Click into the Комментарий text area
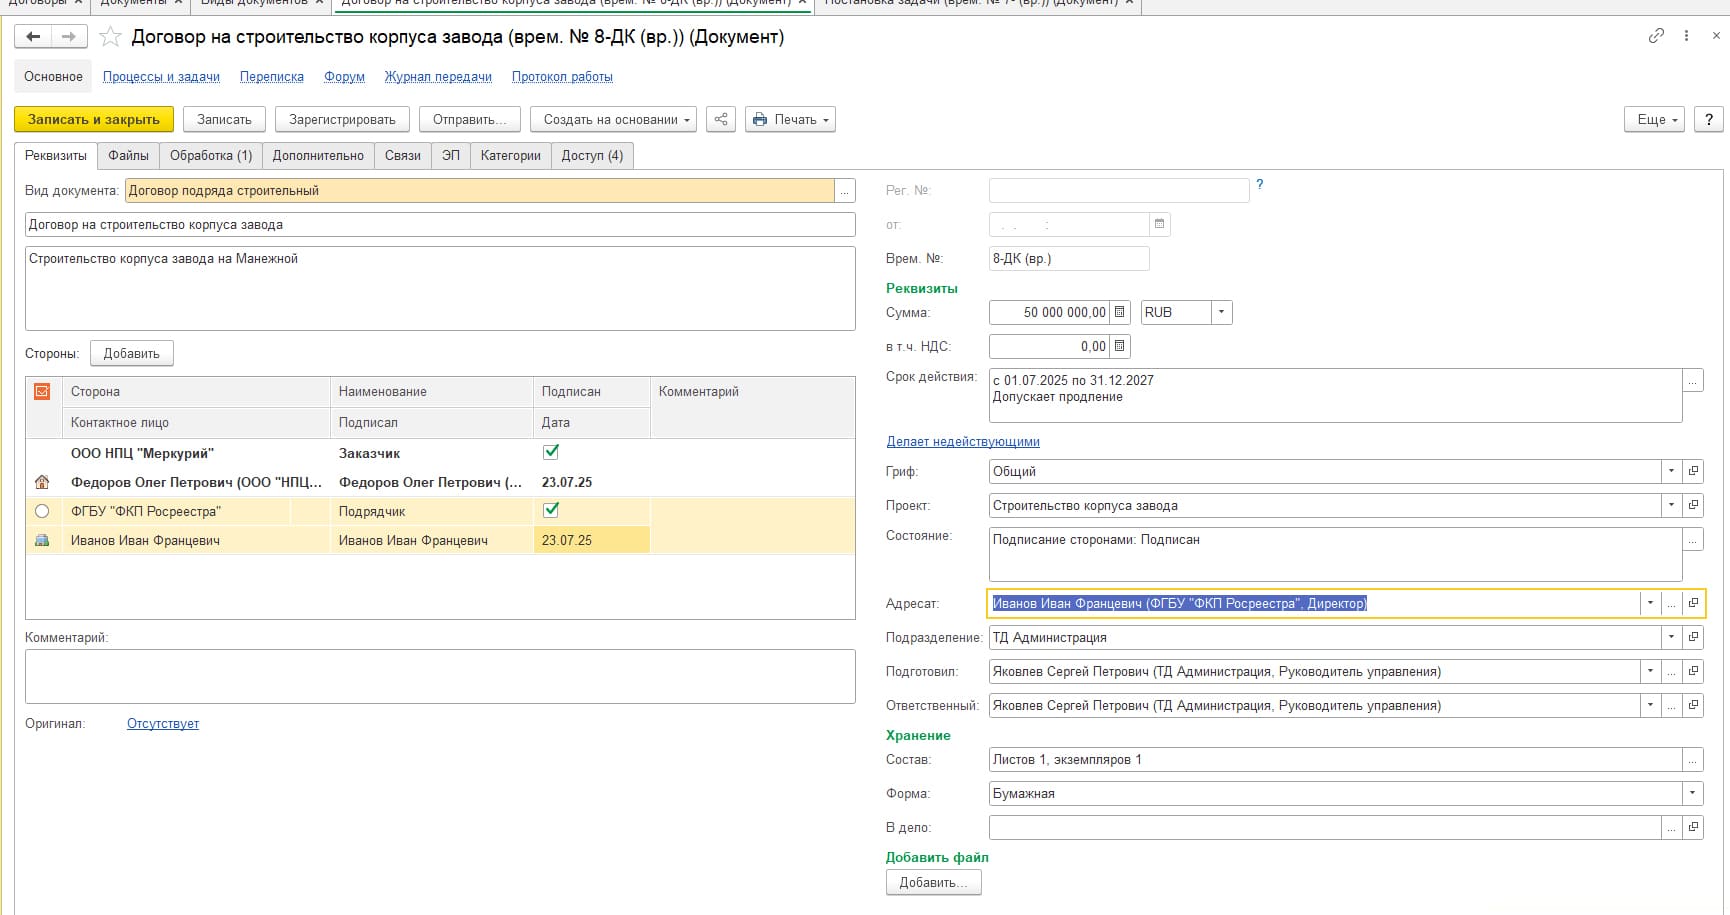1730x915 pixels. click(440, 676)
